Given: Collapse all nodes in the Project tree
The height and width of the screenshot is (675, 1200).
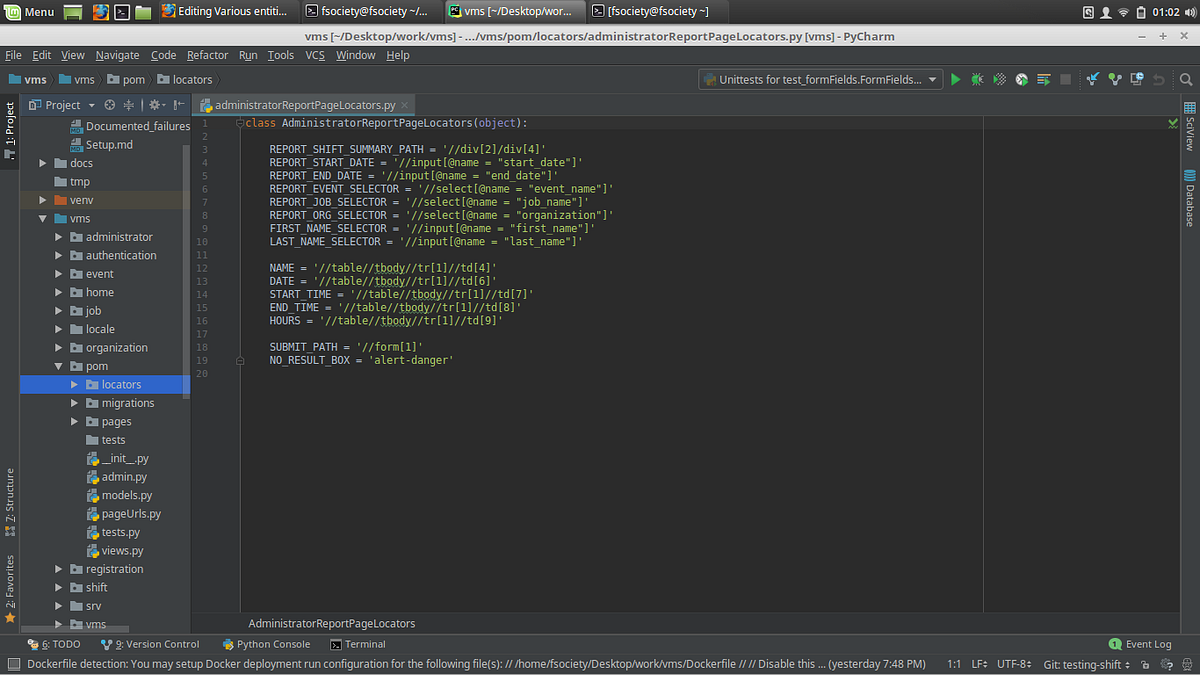Looking at the screenshot, I should pyautogui.click(x=128, y=104).
